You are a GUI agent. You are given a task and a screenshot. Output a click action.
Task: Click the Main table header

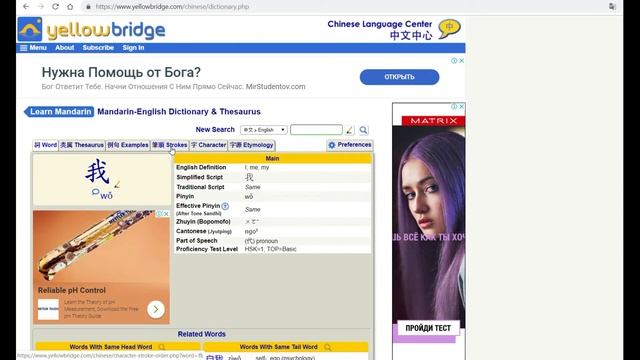click(273, 158)
